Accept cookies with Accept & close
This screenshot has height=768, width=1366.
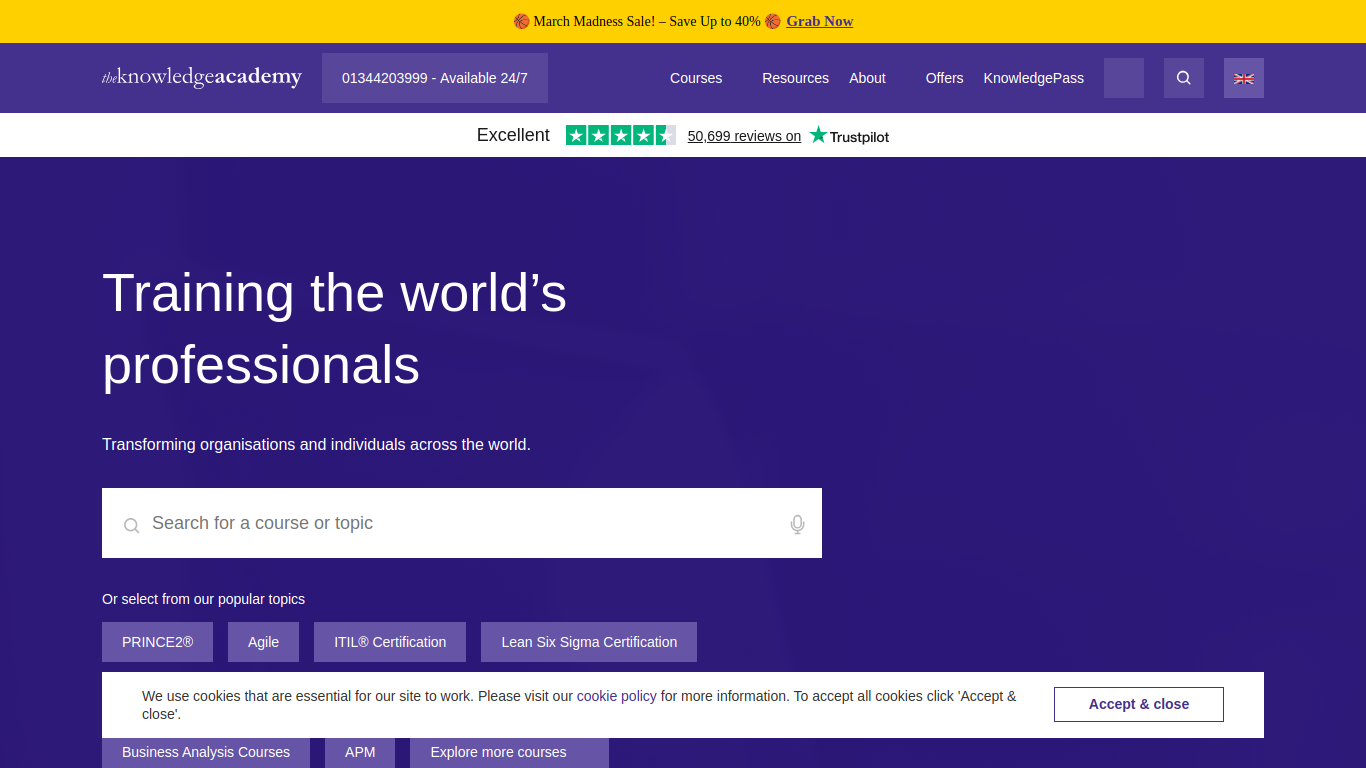(1139, 704)
